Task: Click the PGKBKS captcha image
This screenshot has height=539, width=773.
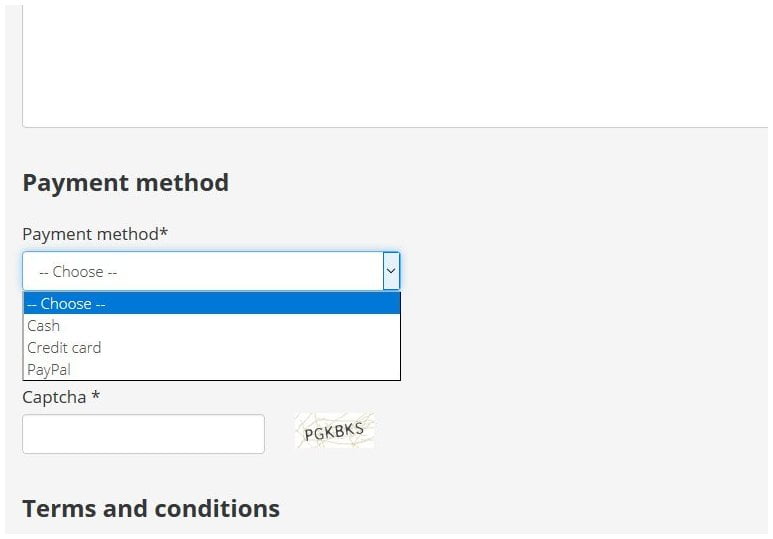Action: pos(335,431)
